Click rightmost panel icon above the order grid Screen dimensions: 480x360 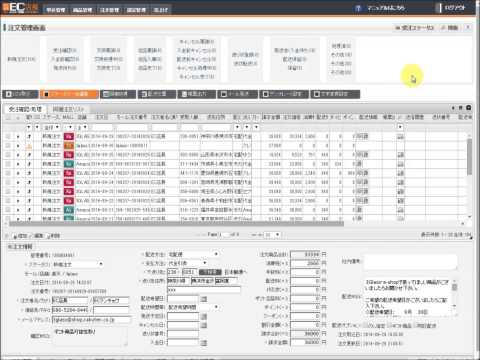[x=468, y=108]
